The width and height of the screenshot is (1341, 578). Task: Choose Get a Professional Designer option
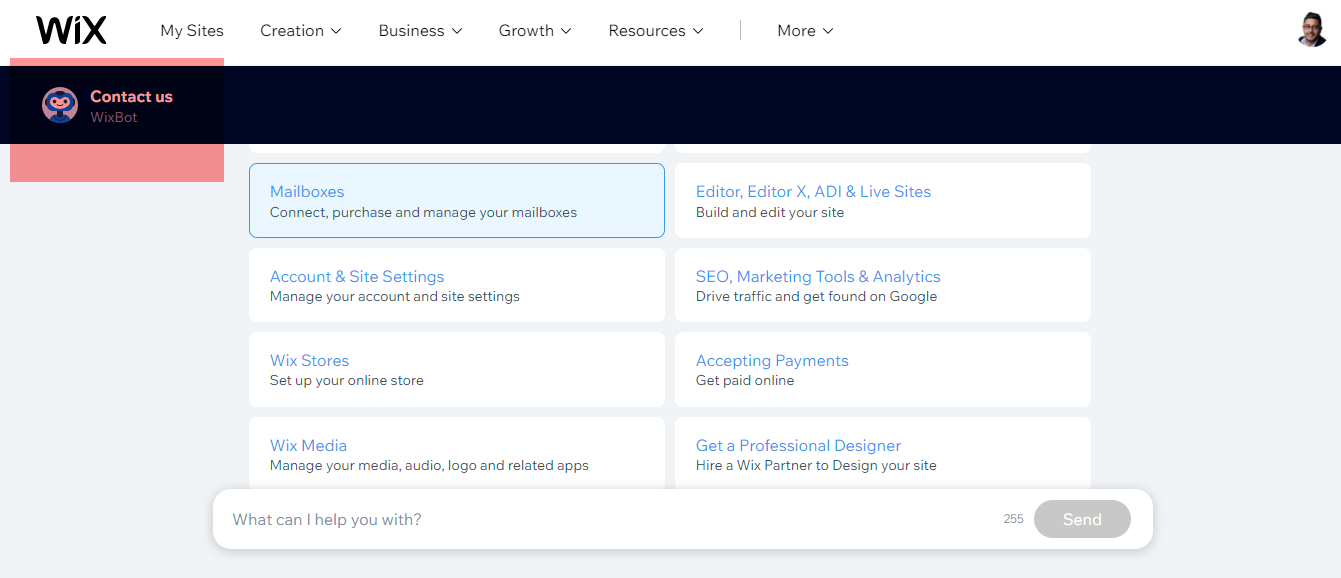pyautogui.click(x=882, y=454)
